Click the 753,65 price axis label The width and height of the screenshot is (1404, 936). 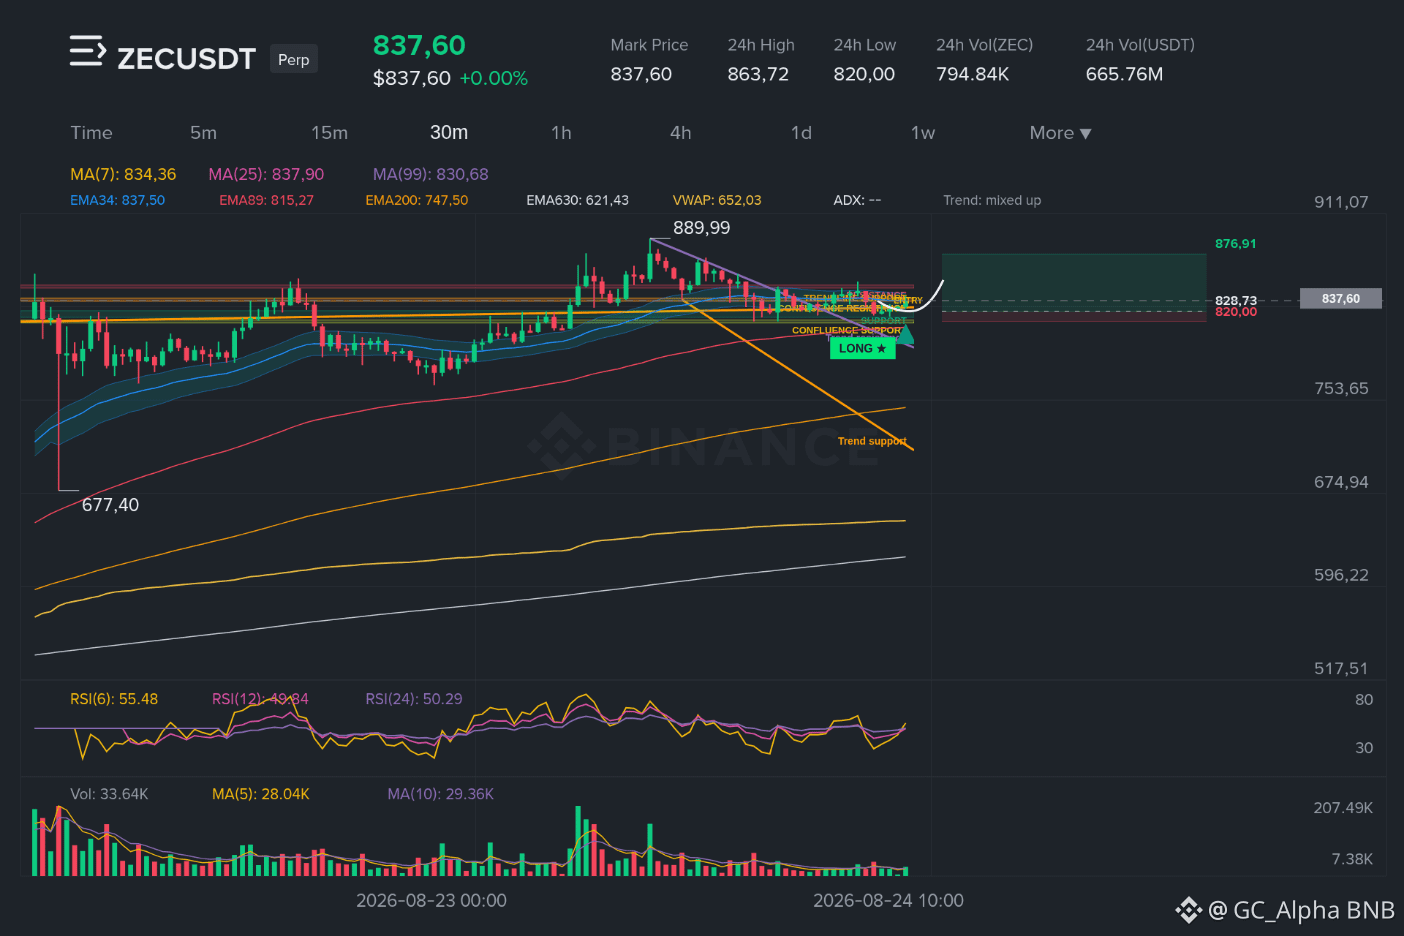(1341, 389)
